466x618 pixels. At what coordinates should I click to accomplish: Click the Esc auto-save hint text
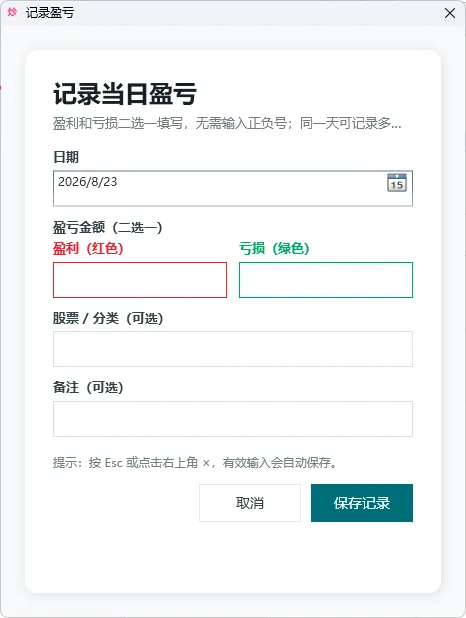(196, 462)
